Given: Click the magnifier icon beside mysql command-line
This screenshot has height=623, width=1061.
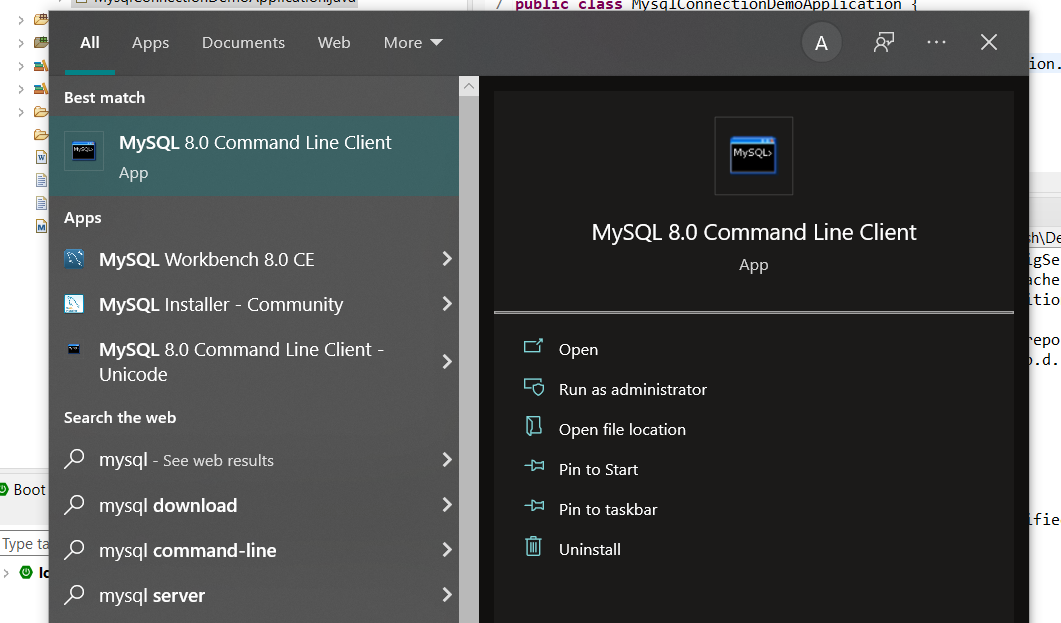Looking at the screenshot, I should point(74,550).
